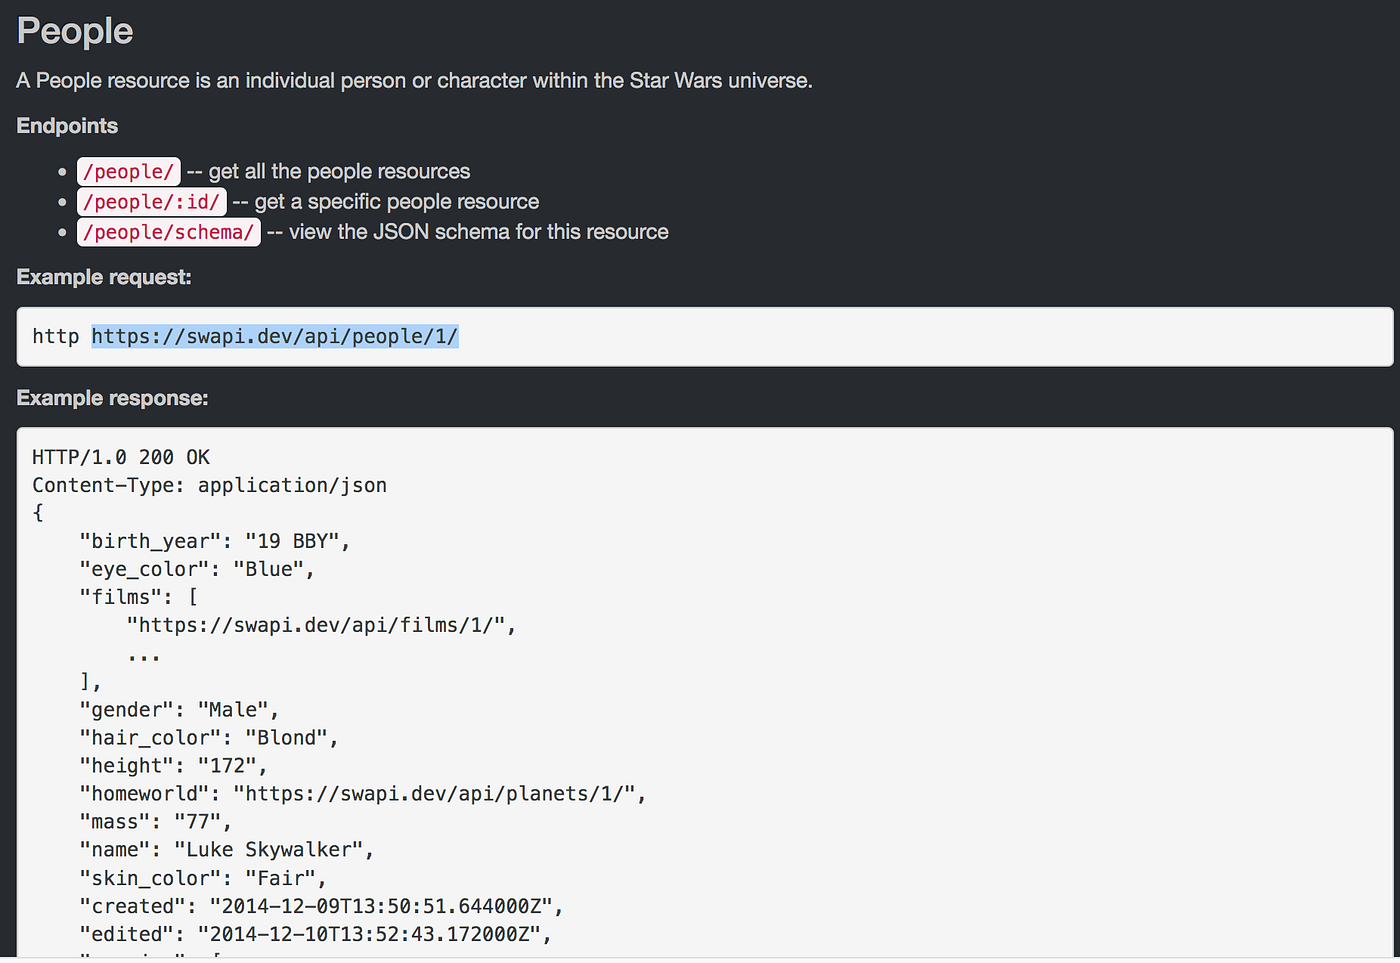Click the People heading
The image size is (1400, 963).
click(x=75, y=31)
